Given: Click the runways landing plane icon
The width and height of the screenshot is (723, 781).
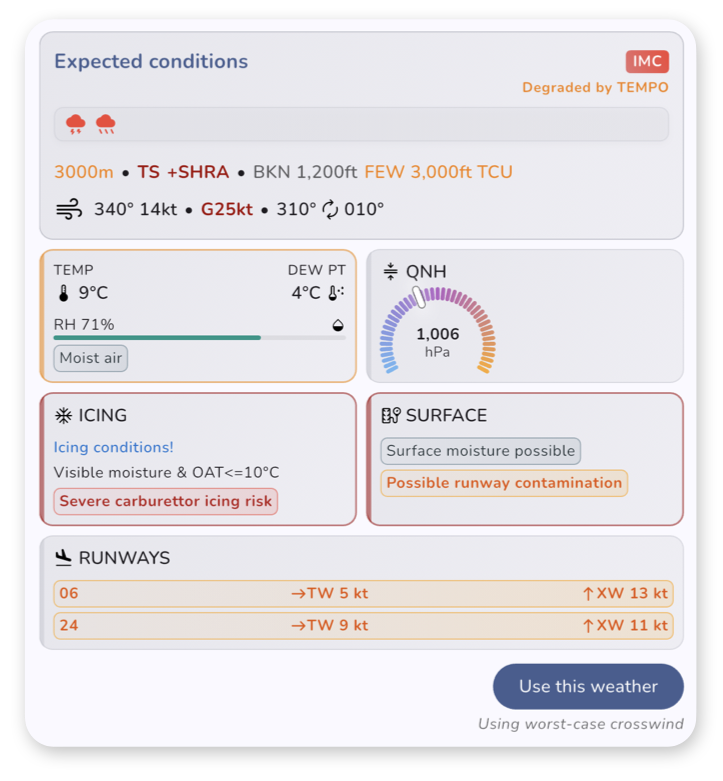Looking at the screenshot, I should pos(63,558).
